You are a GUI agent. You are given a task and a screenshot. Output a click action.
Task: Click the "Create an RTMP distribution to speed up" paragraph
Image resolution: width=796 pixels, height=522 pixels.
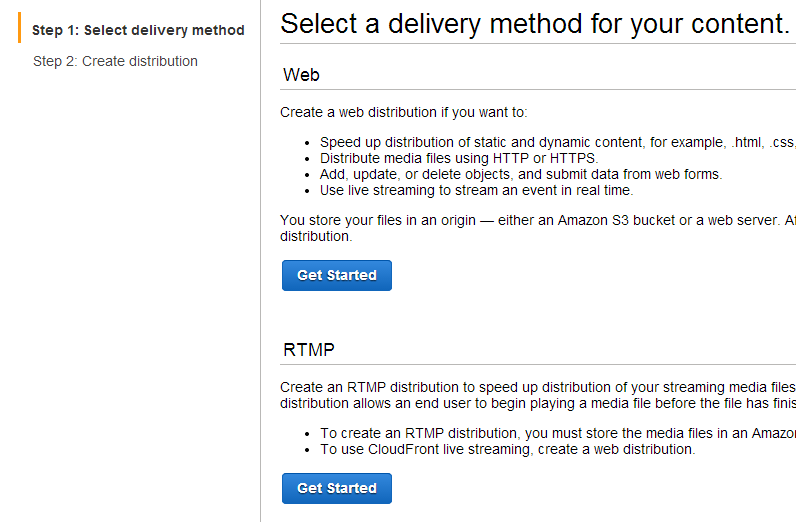tap(537, 387)
